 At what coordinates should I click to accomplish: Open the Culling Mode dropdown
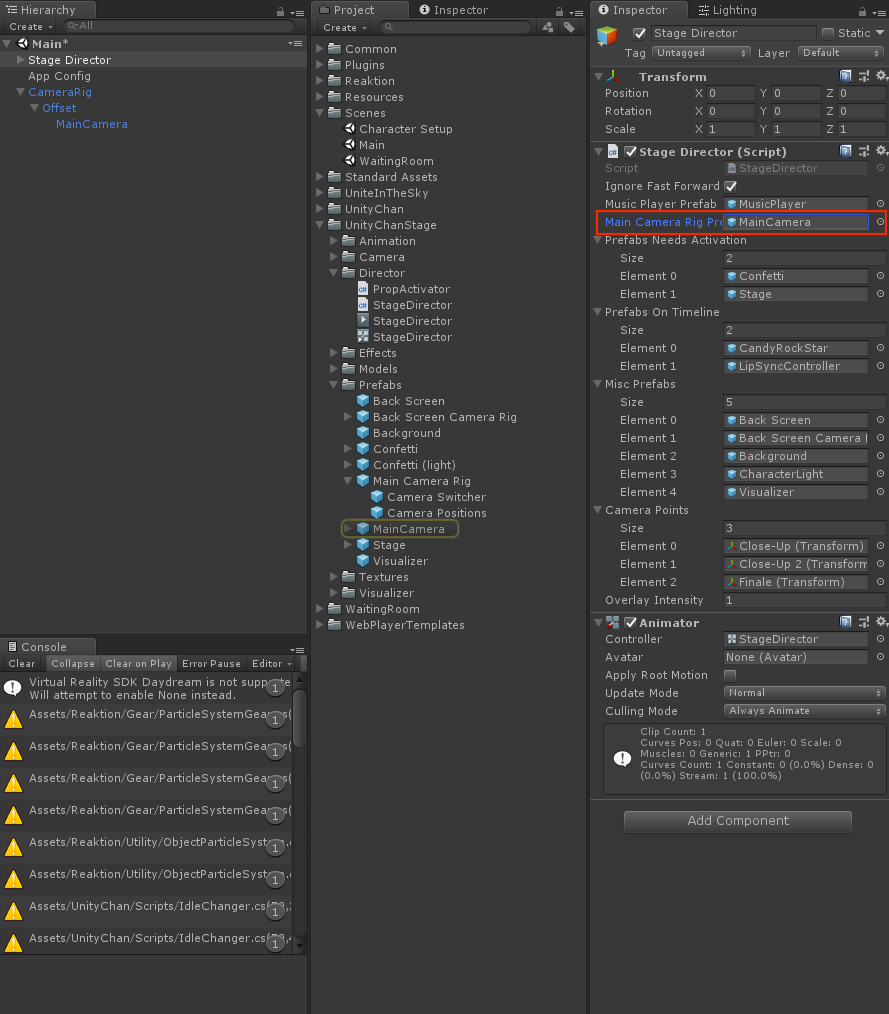click(x=804, y=711)
